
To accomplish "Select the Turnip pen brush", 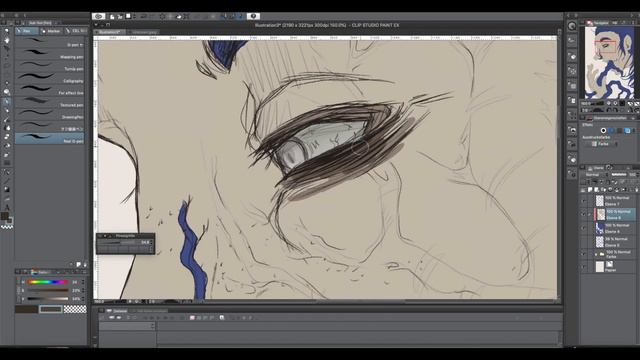I will pos(50,67).
